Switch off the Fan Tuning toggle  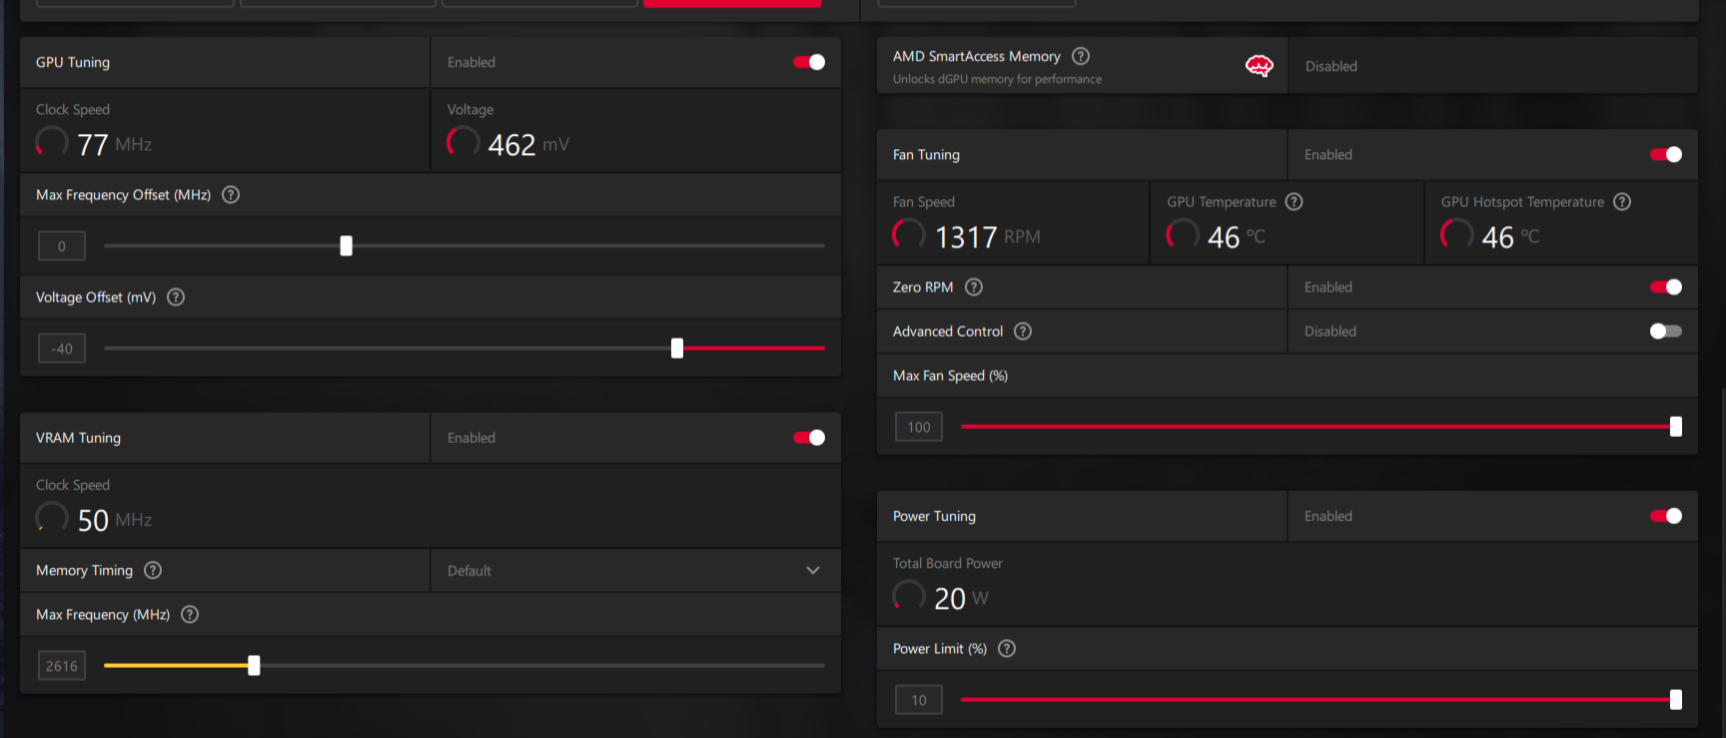click(1666, 154)
